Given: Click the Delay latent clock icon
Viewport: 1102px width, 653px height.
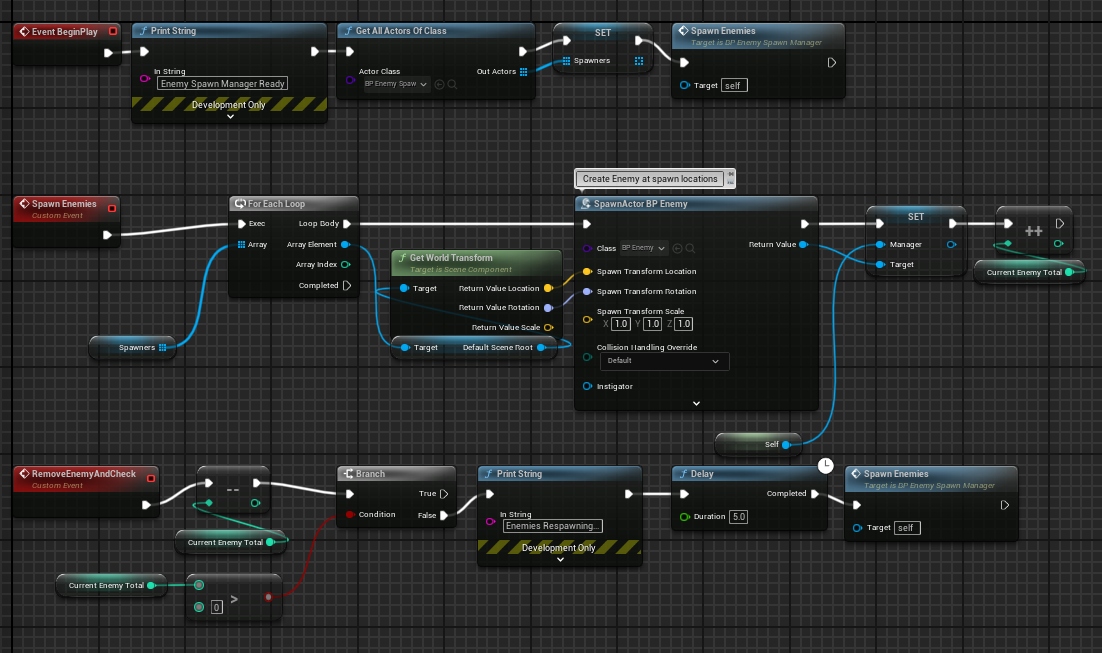Looking at the screenshot, I should [826, 465].
